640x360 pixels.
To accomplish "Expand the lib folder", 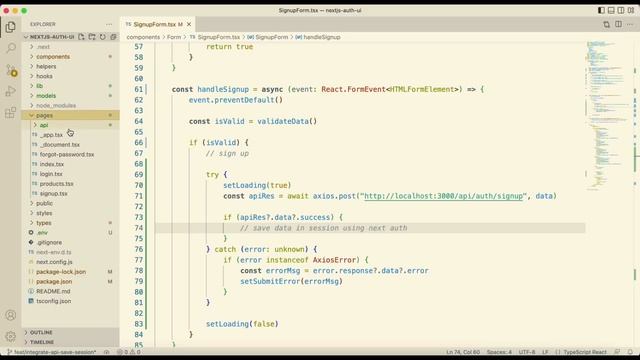I will coord(70,86).
